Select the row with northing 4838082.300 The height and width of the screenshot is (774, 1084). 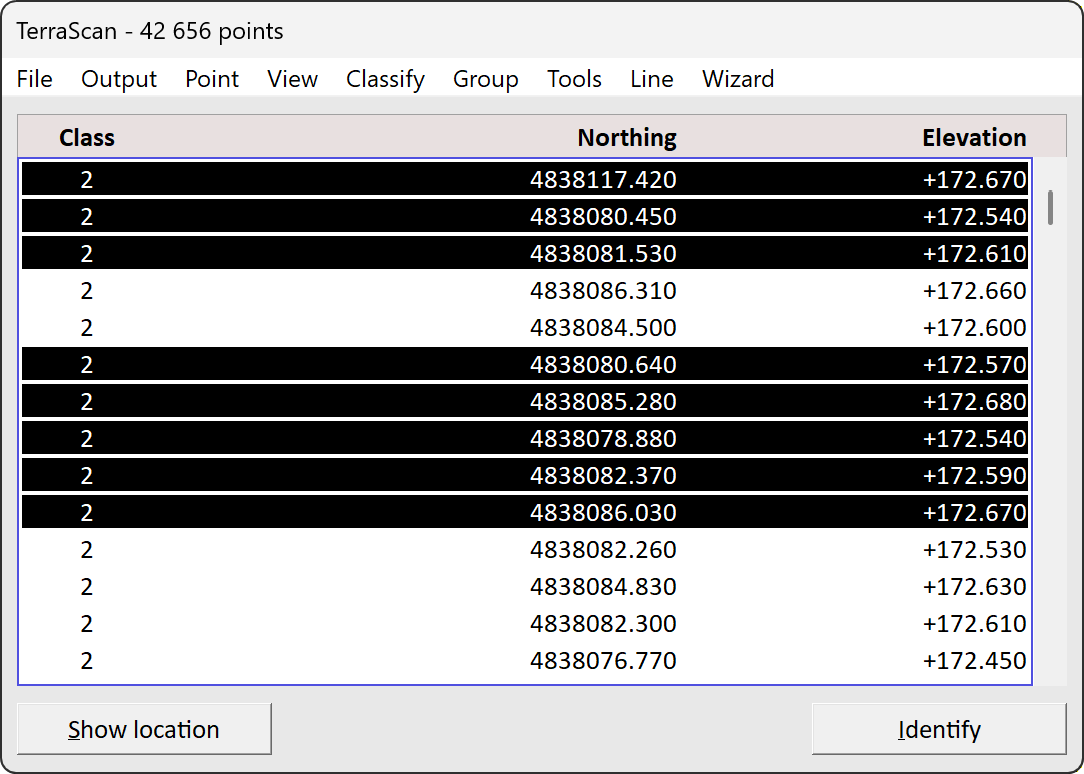point(525,623)
